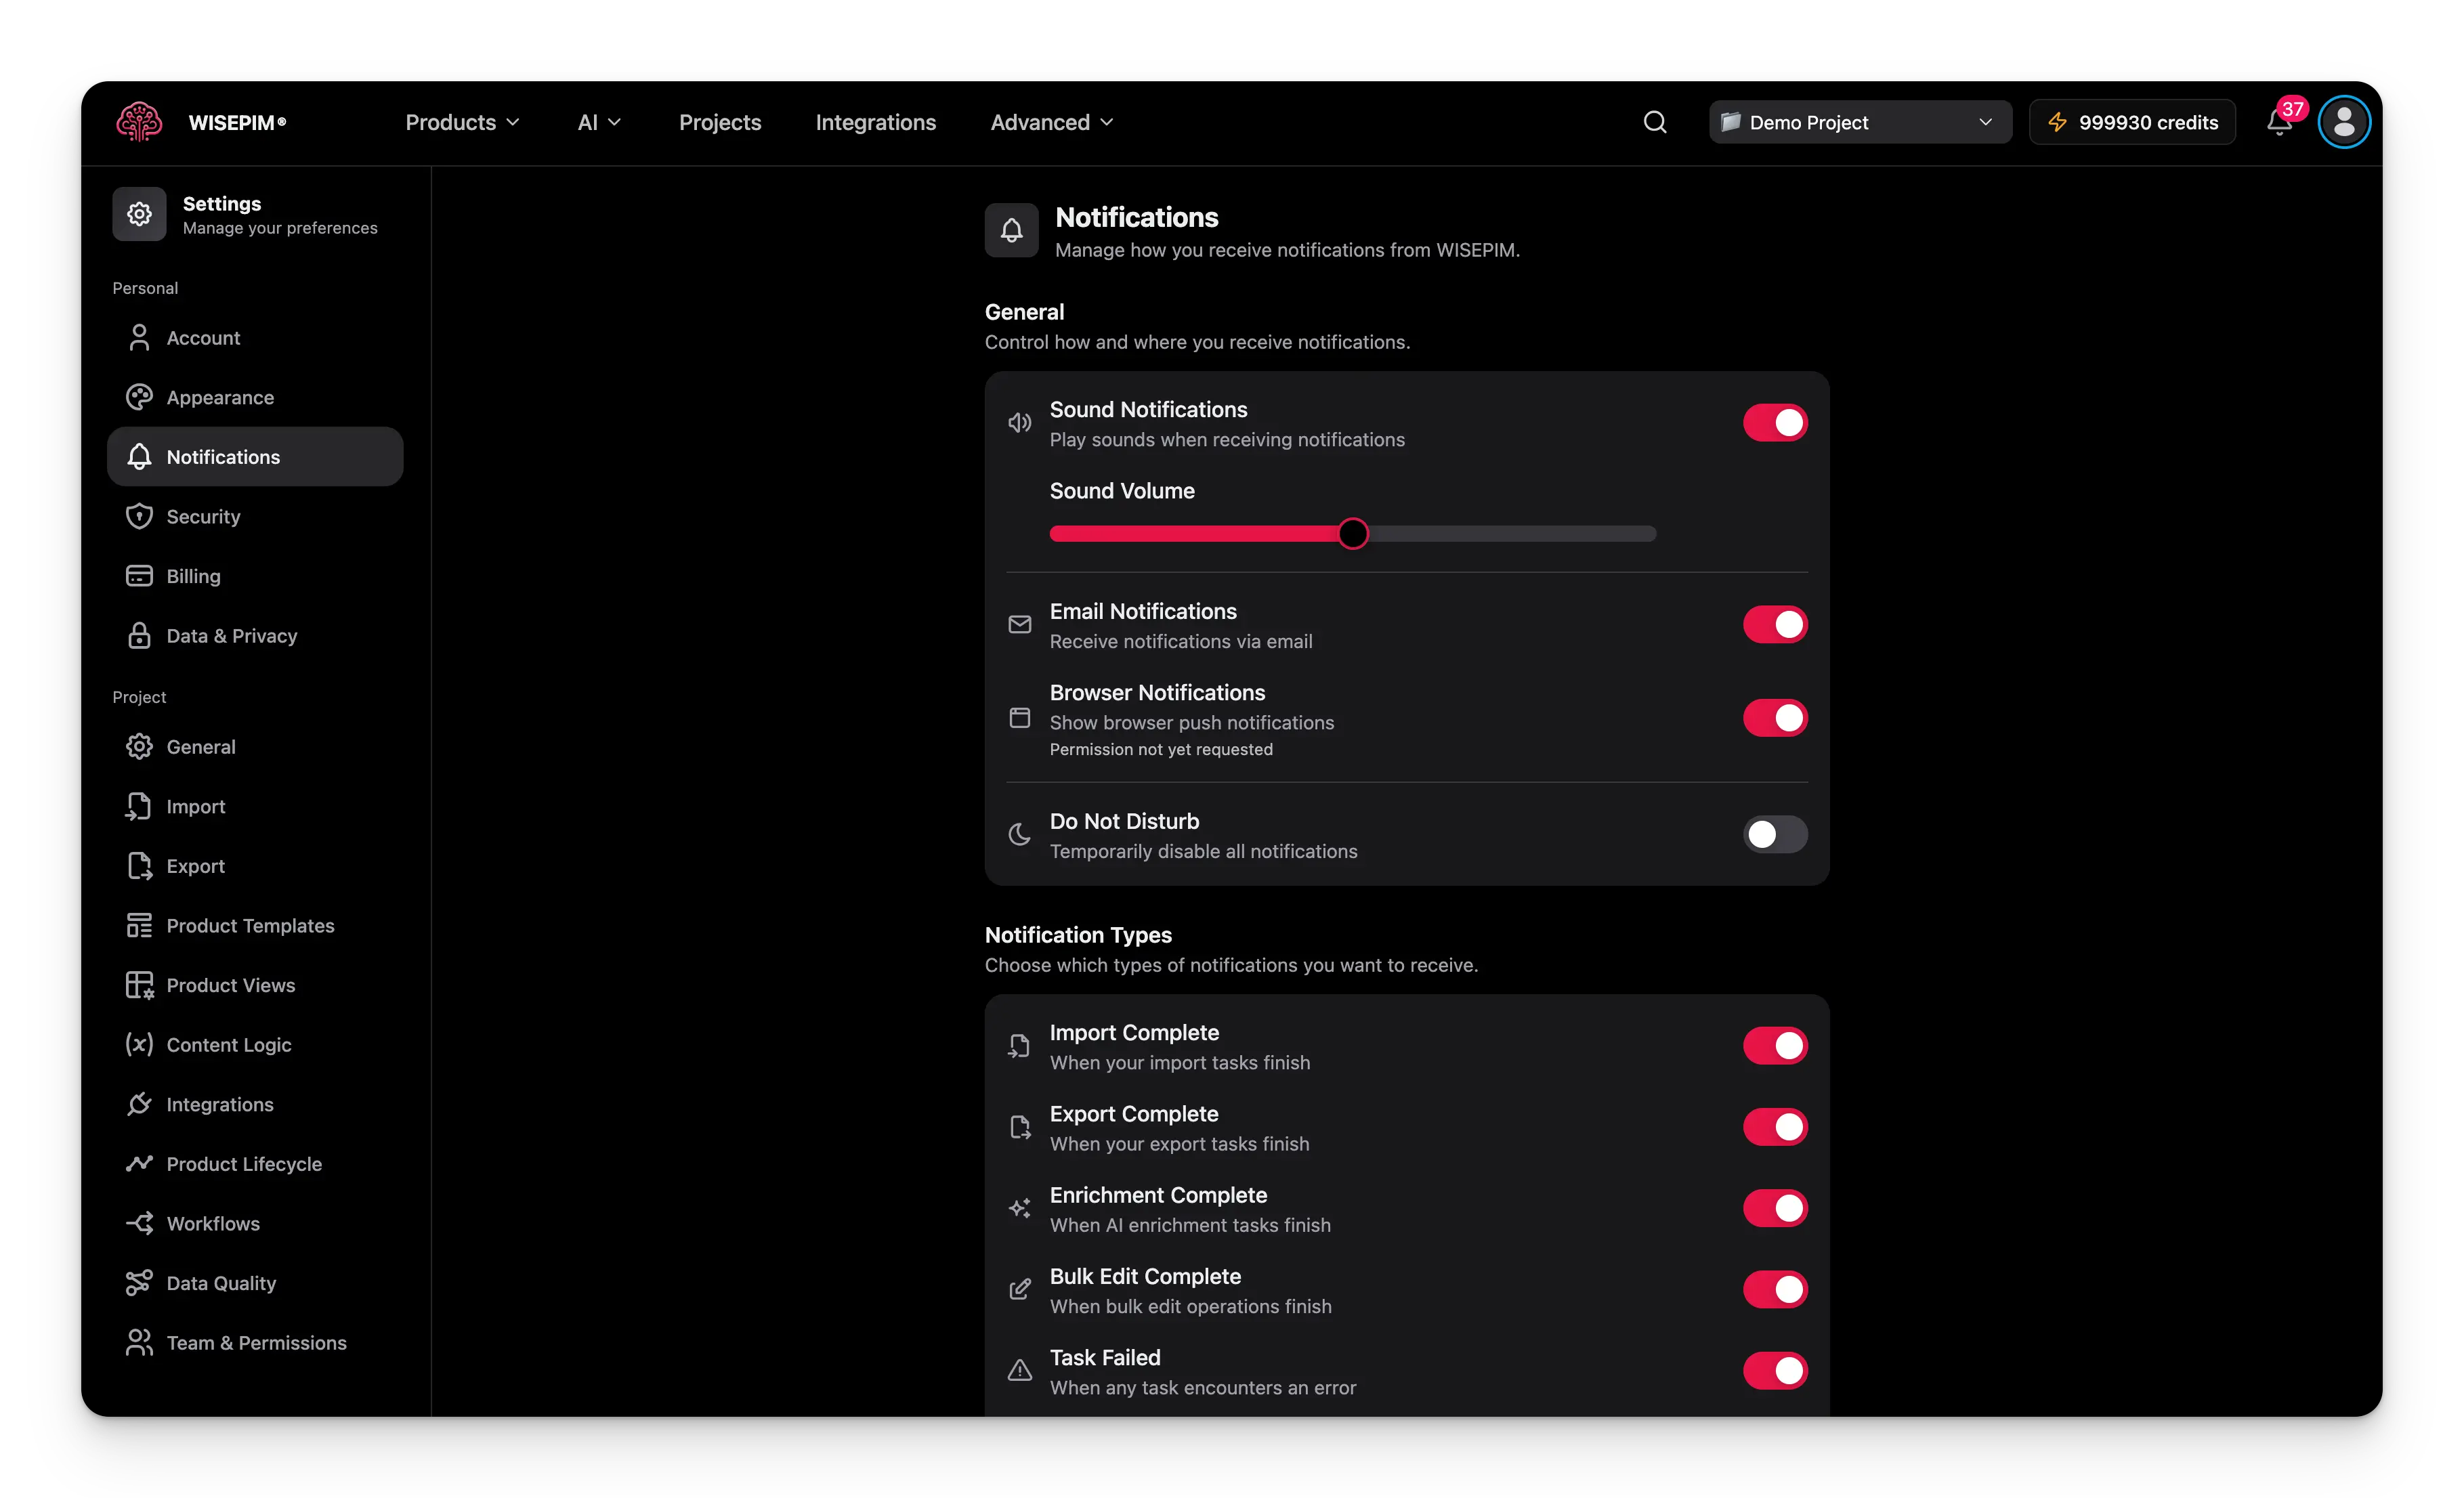Image resolution: width=2464 pixels, height=1498 pixels.
Task: Open Data Quality via the scatter icon
Action: tap(139, 1282)
